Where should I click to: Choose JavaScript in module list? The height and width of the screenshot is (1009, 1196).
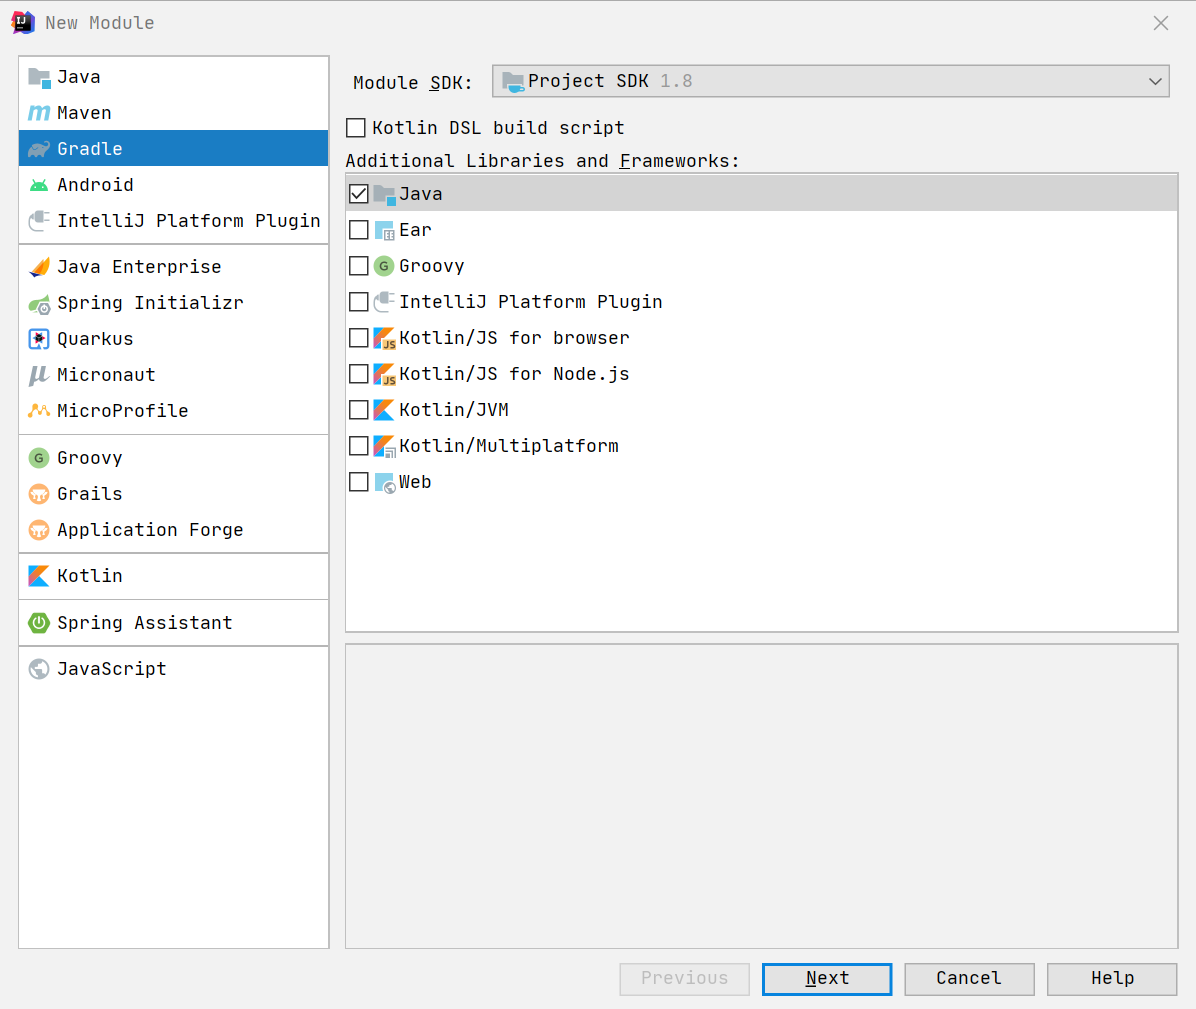coord(111,669)
